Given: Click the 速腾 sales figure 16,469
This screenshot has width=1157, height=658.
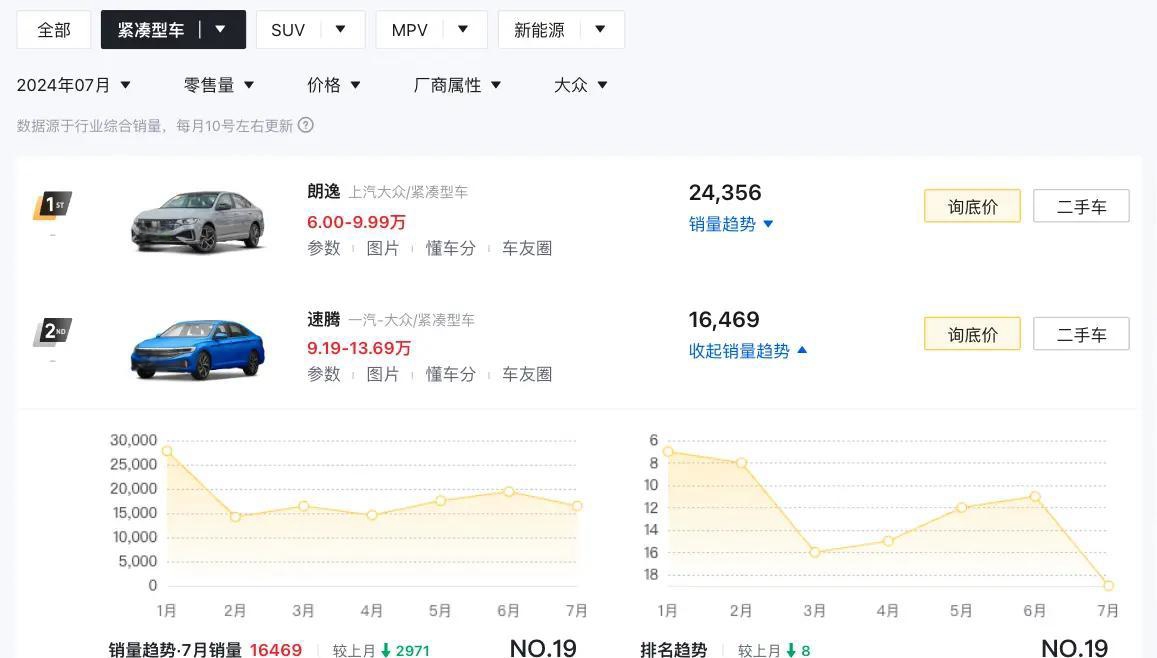Looking at the screenshot, I should [x=724, y=319].
